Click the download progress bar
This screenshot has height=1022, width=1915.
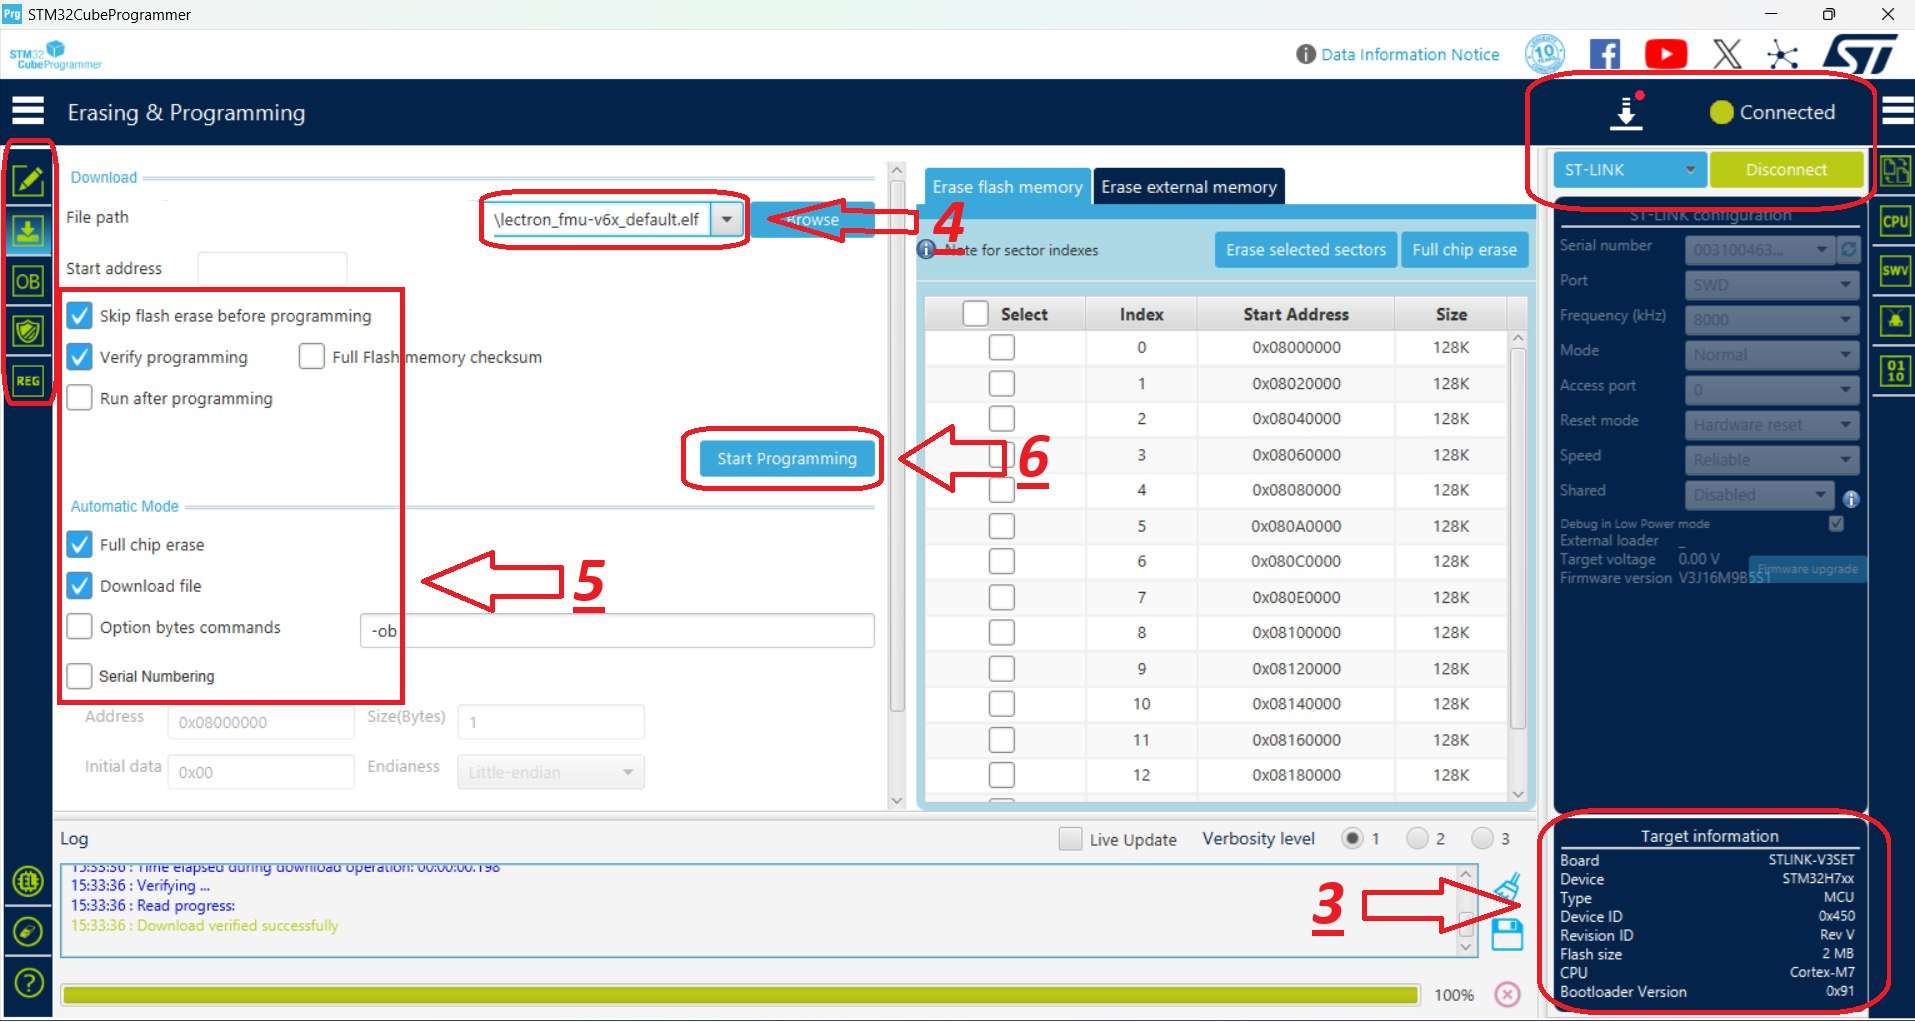pos(740,995)
